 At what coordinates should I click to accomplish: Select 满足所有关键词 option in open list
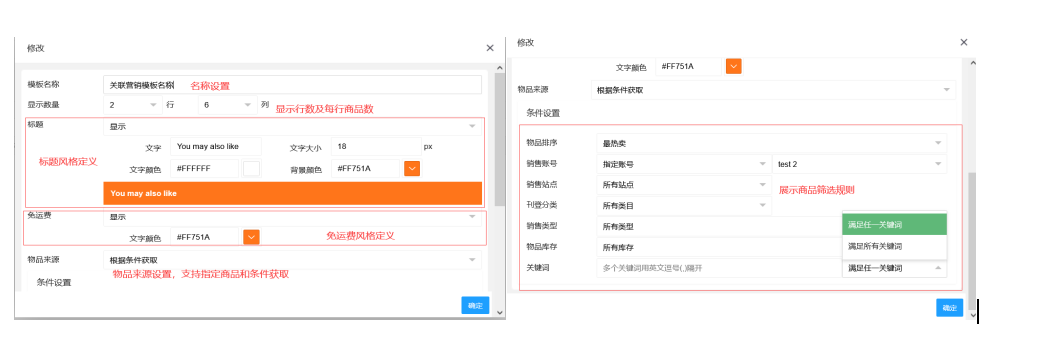(x=894, y=246)
